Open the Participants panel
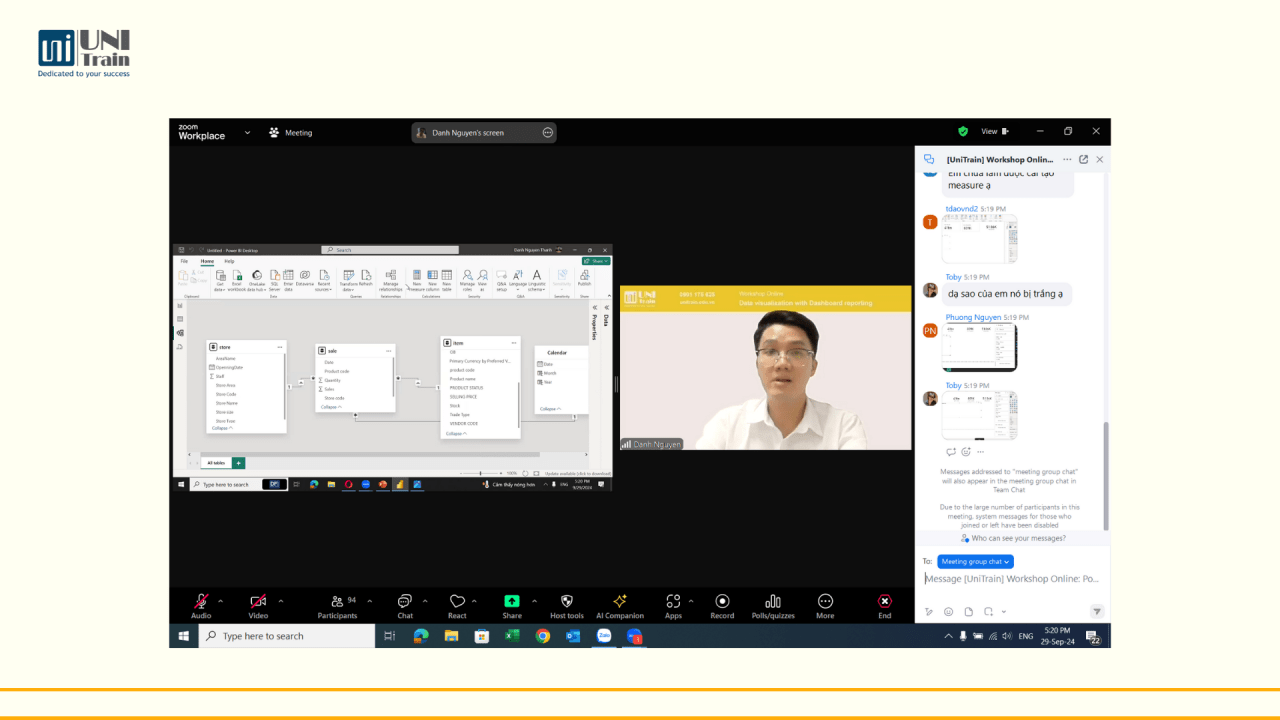Viewport: 1280px width, 720px height. click(x=338, y=605)
